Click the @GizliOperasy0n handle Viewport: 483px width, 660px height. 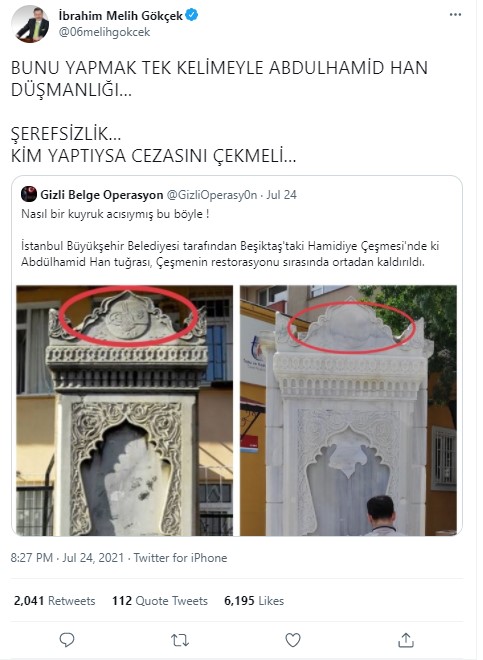point(212,195)
